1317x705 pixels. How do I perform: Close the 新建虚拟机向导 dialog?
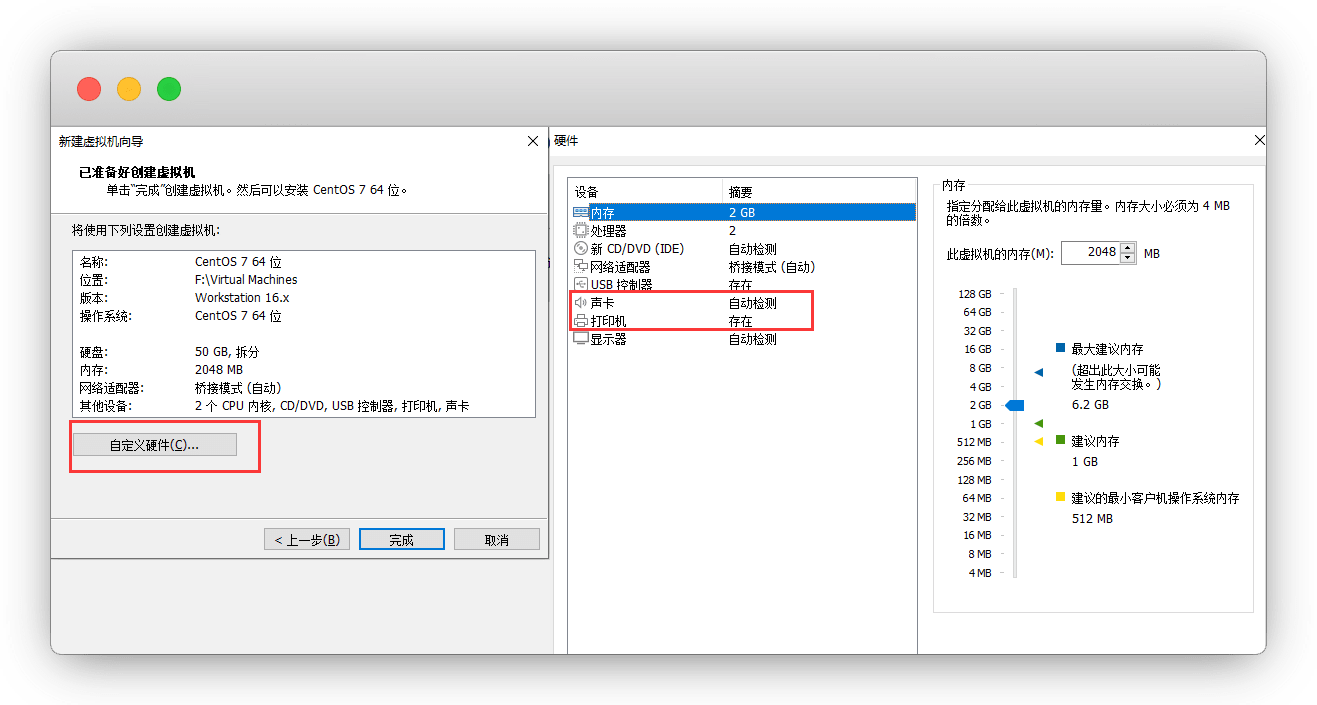tap(533, 141)
